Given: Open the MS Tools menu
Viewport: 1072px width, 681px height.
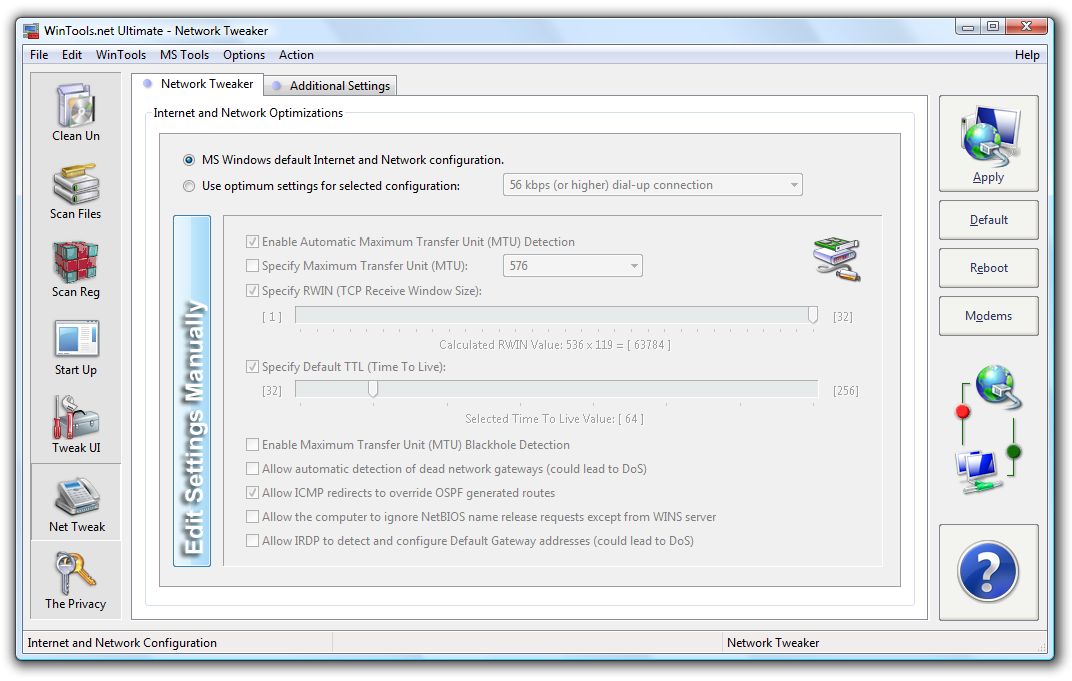Looking at the screenshot, I should (185, 55).
